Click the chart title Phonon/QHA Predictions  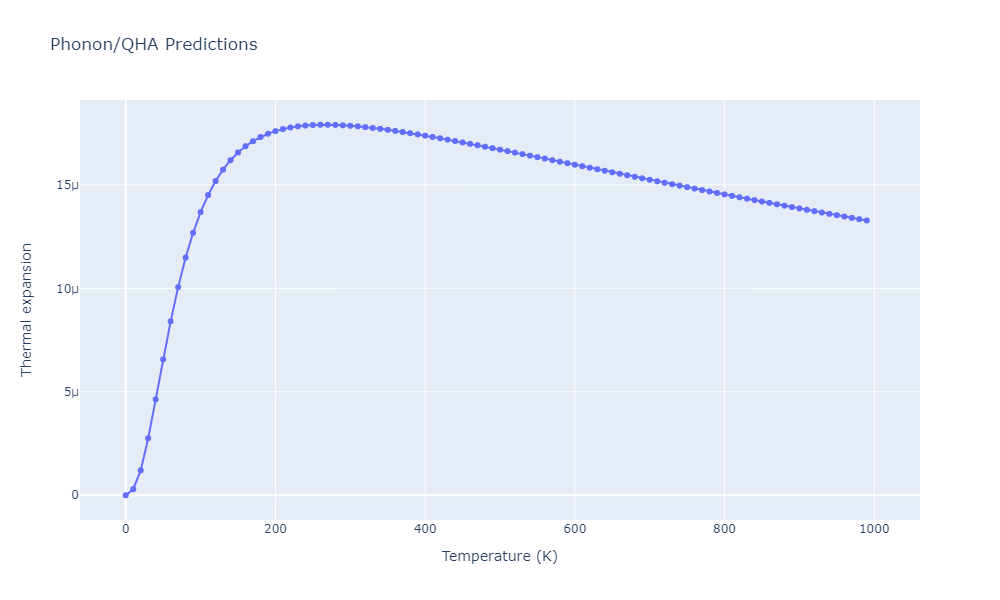pyautogui.click(x=153, y=45)
